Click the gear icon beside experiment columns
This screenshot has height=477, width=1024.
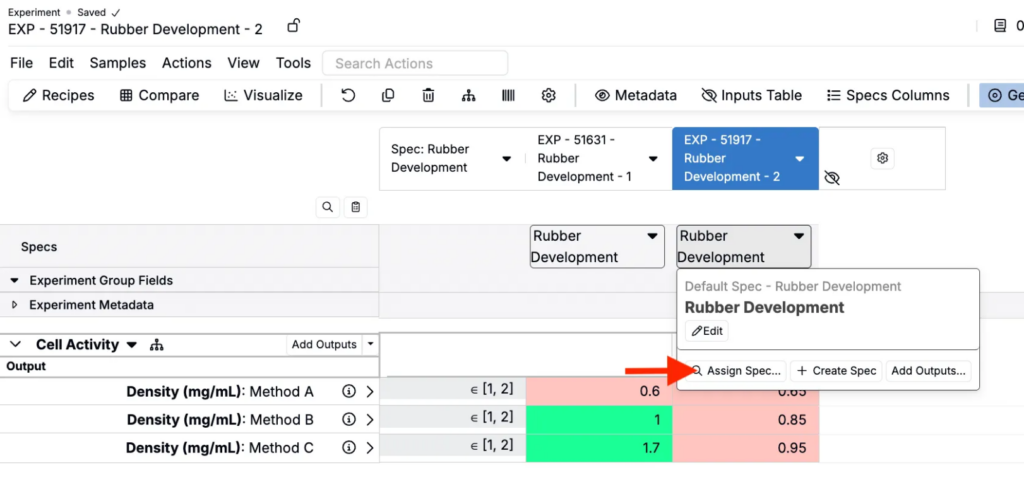(881, 158)
